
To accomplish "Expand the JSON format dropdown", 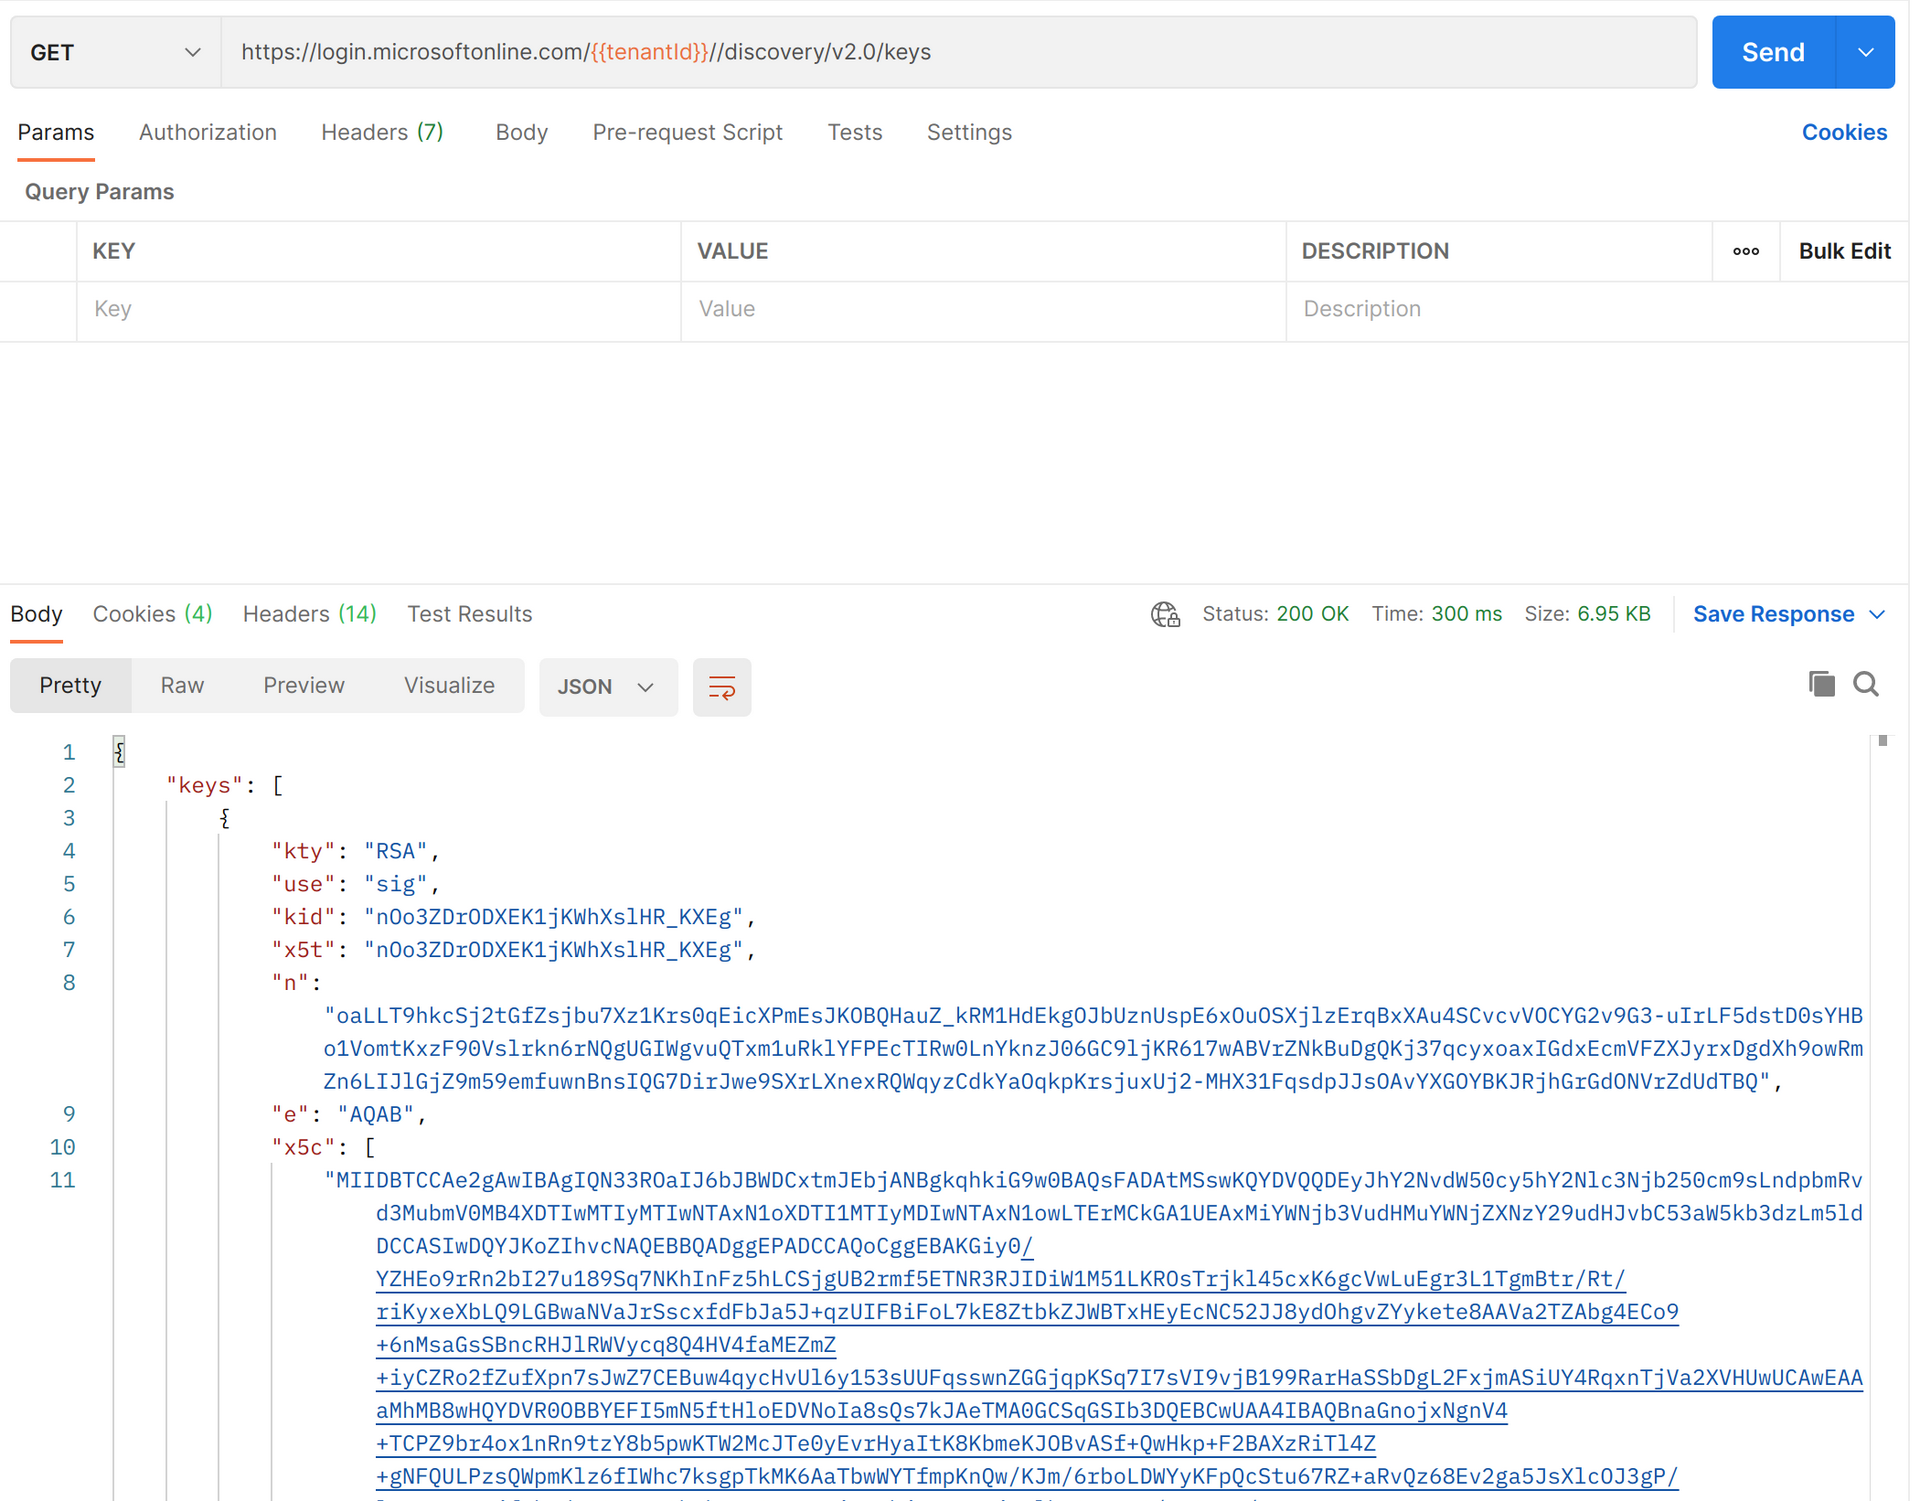I will tap(607, 687).
